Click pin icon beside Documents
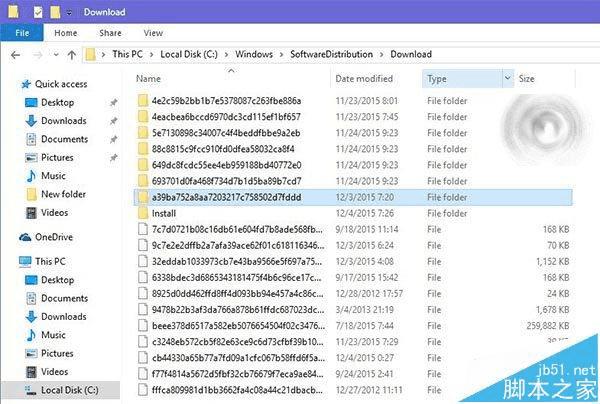The height and width of the screenshot is (404, 600). click(113, 139)
